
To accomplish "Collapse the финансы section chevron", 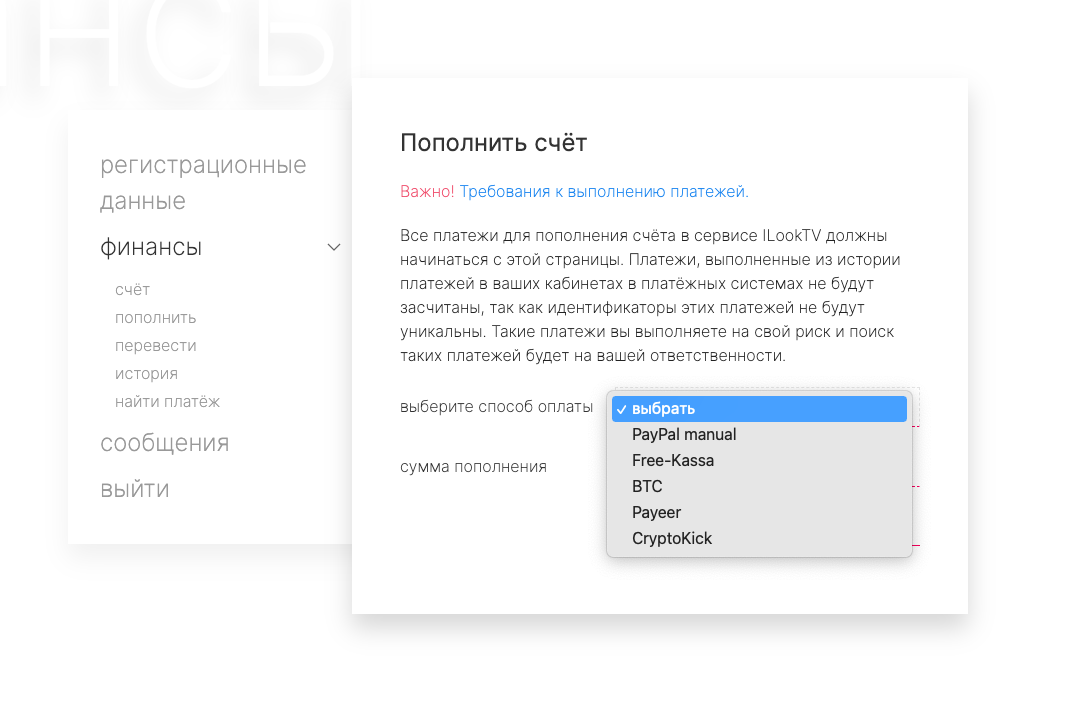I will (x=334, y=247).
